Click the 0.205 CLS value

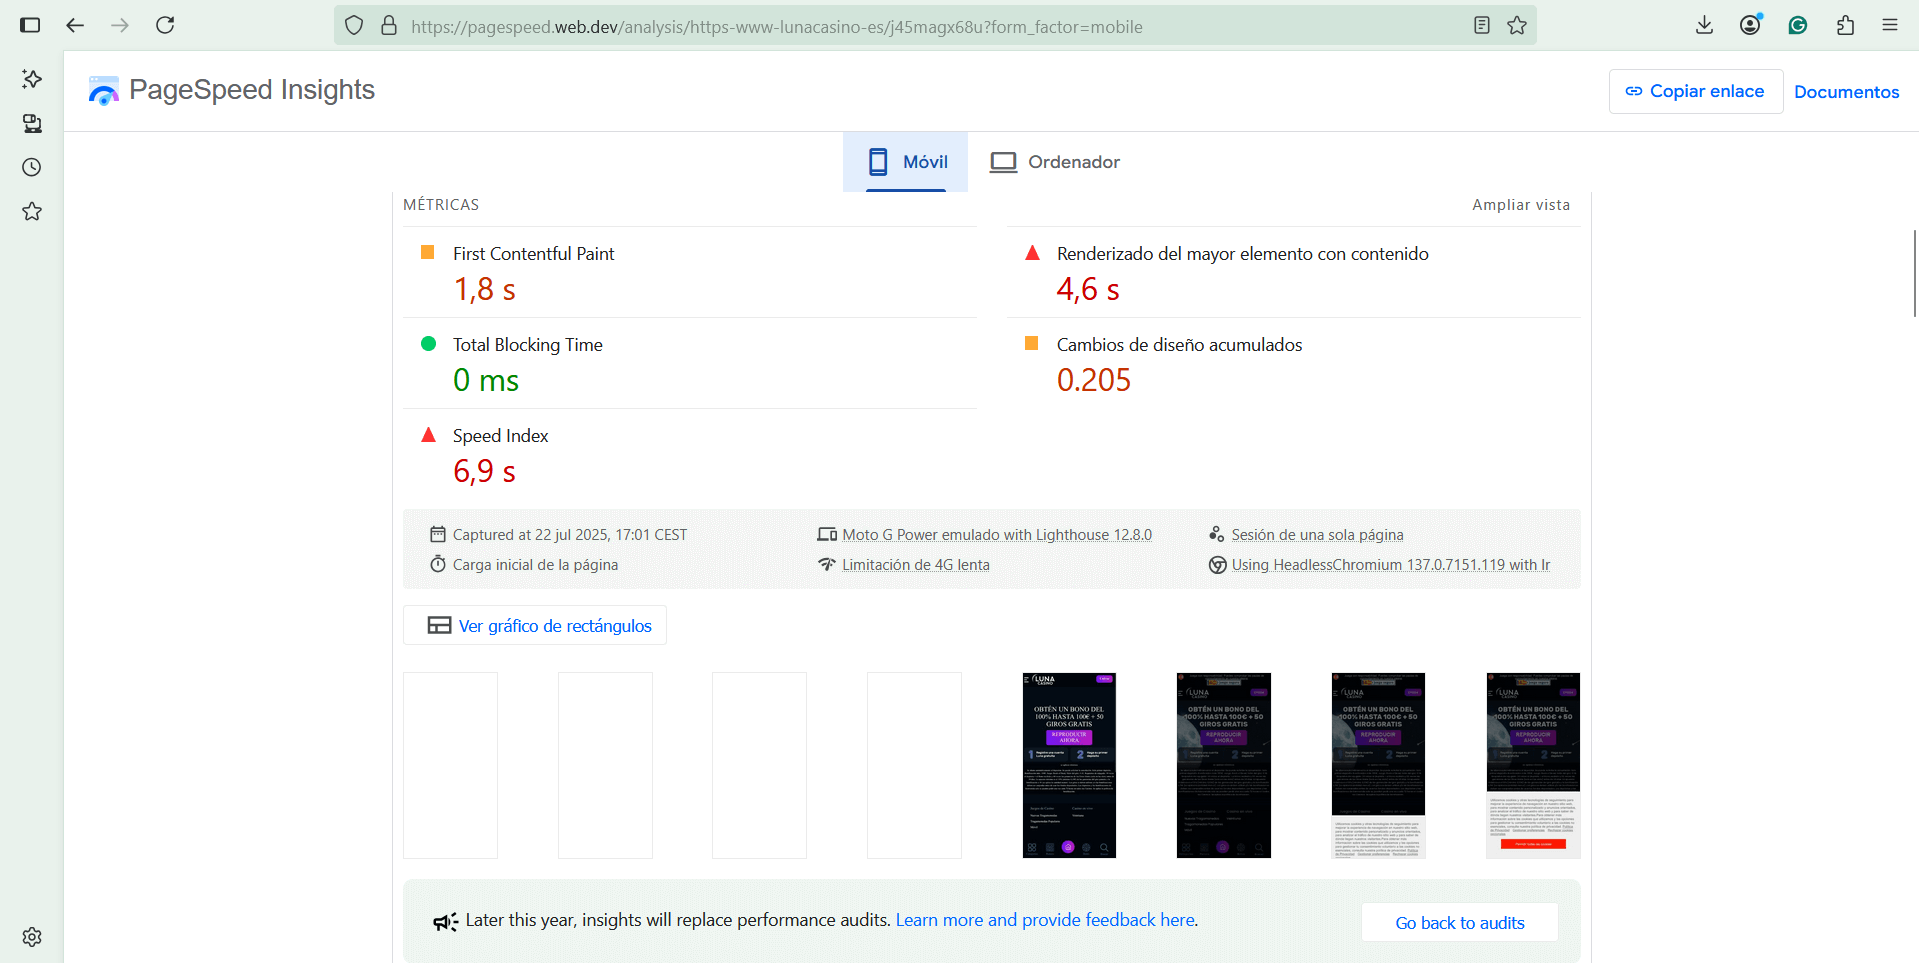point(1094,381)
